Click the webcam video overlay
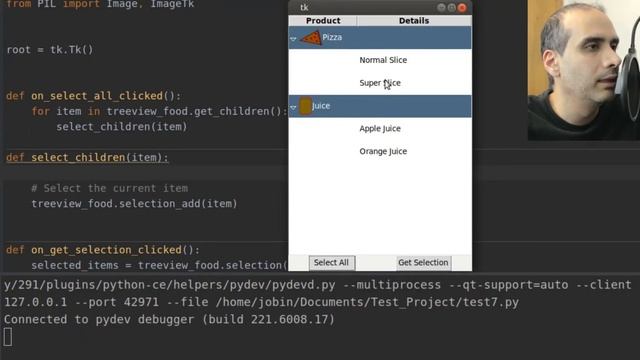This screenshot has width=640, height=360. click(x=584, y=70)
